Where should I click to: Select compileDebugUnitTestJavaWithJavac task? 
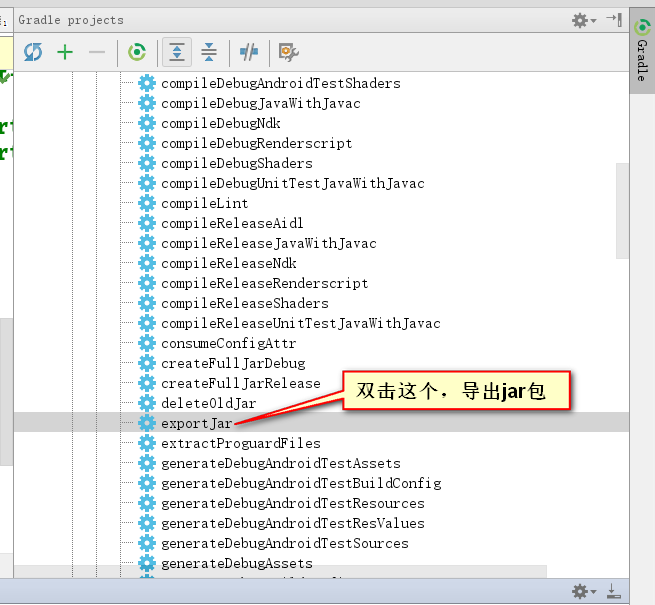click(x=293, y=183)
